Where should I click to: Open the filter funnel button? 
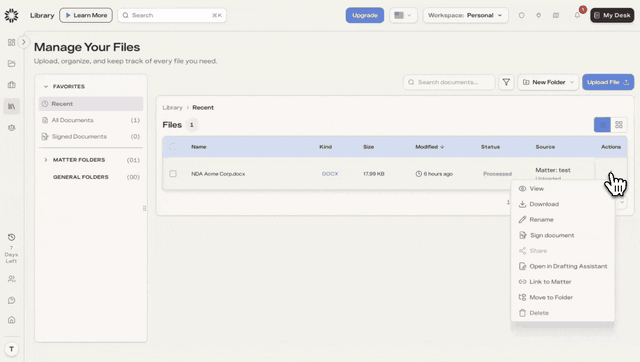point(506,82)
